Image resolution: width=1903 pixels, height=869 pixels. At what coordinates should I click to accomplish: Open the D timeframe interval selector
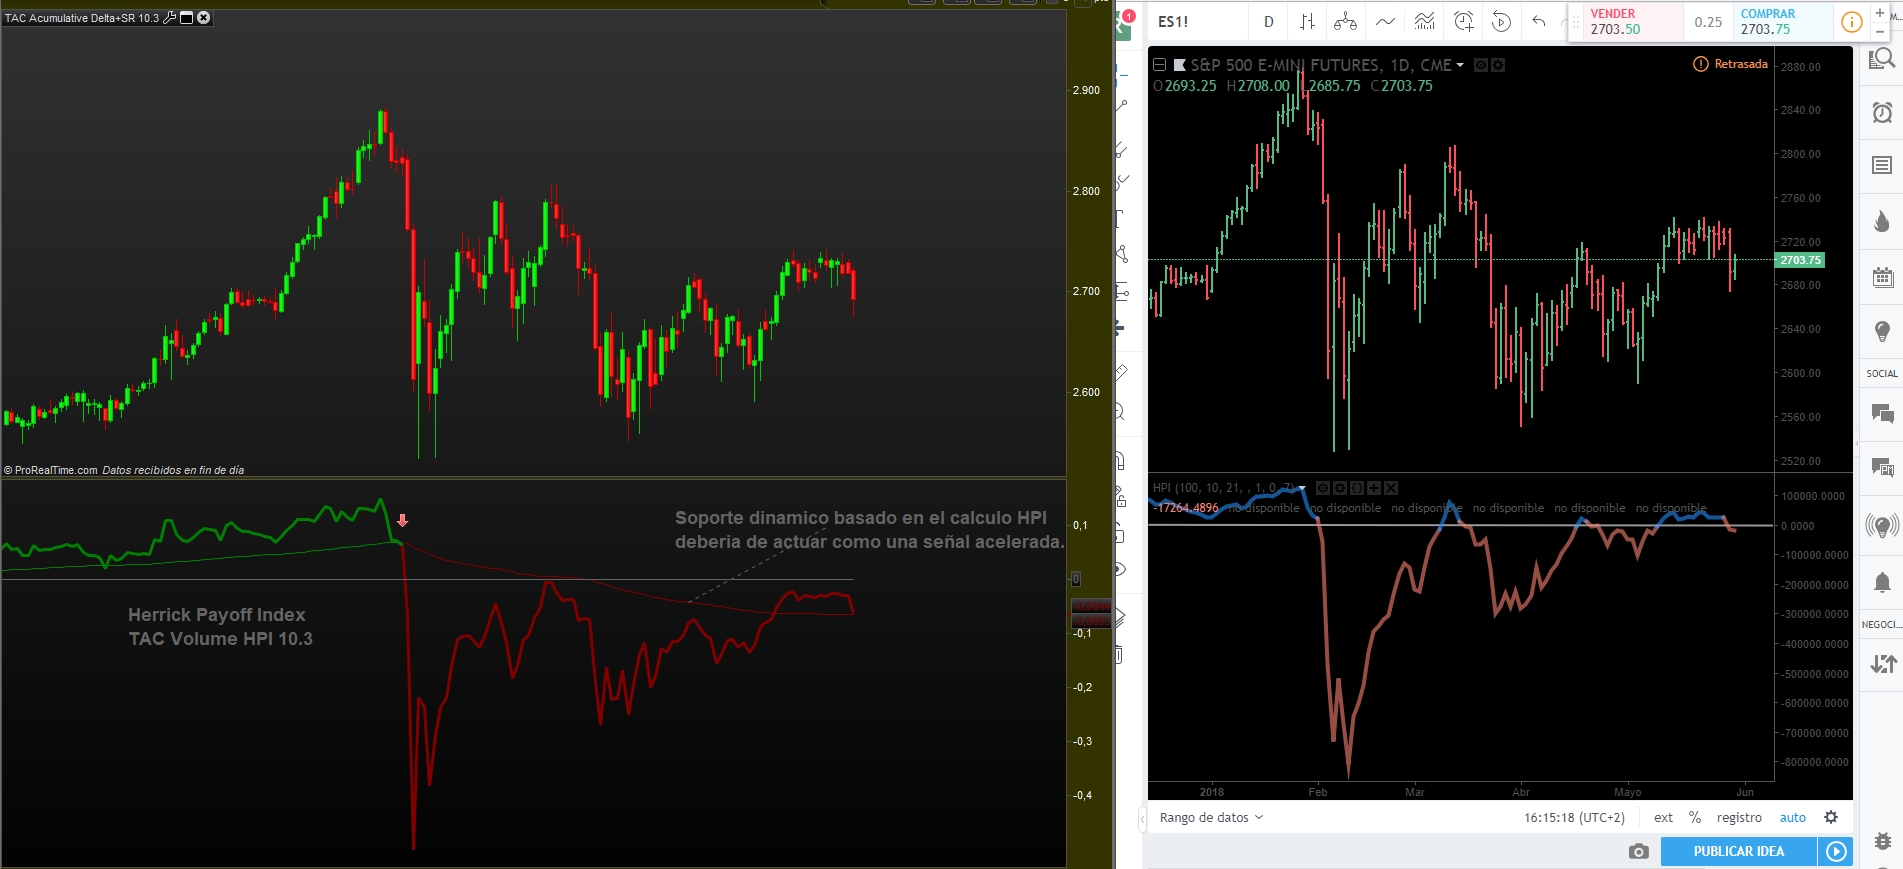tap(1269, 22)
